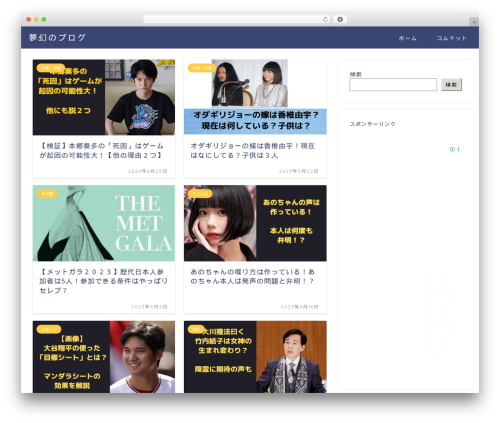Image resolution: width=500 pixels, height=423 pixels.
Task: Click category badge on 大川隆法 card
Action: (196, 329)
